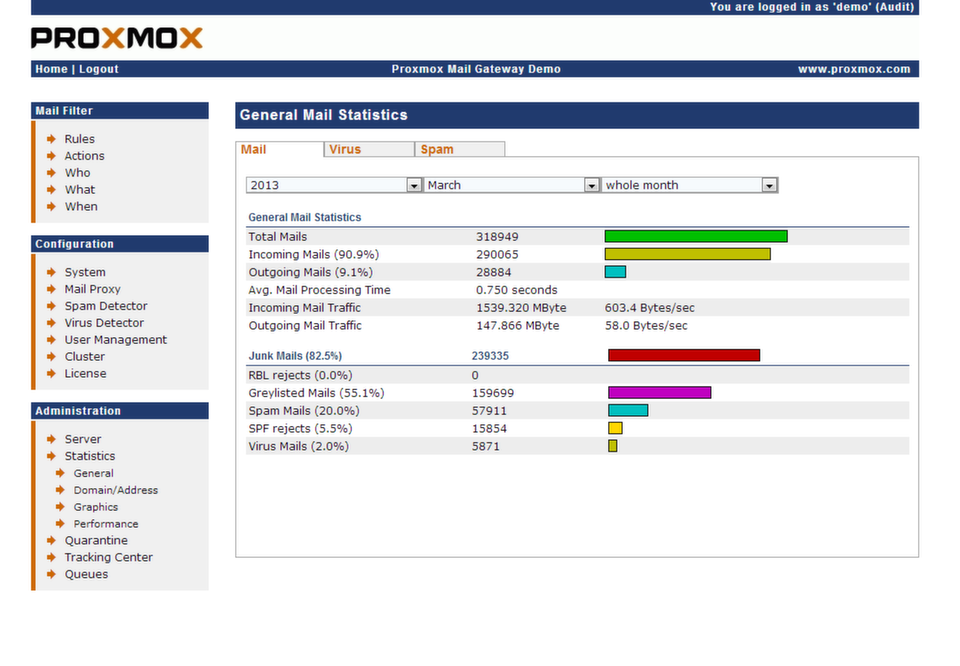This screenshot has width=960, height=666.
Task: Click the arrow icon beside What
Action: (x=51, y=190)
